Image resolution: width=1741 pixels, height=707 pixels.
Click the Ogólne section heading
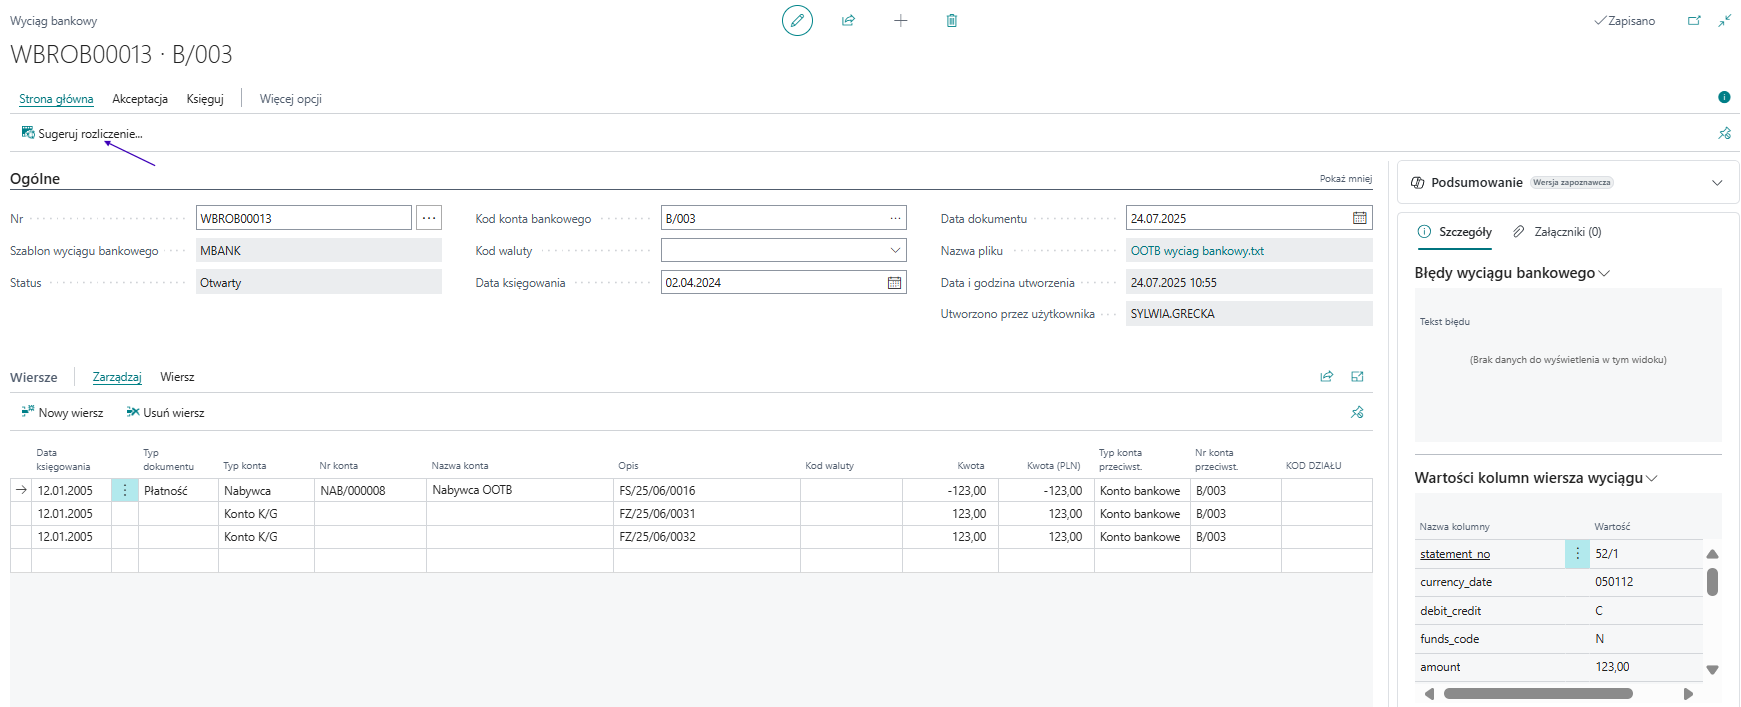click(x=35, y=179)
